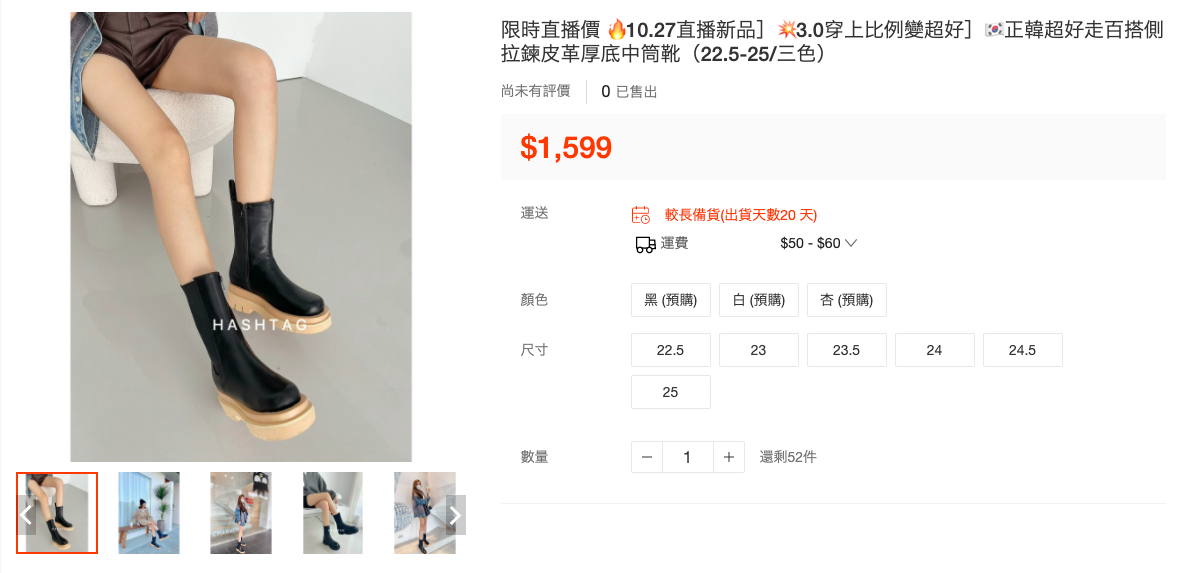Click the quantity input field
1185x573 pixels.
click(x=688, y=457)
